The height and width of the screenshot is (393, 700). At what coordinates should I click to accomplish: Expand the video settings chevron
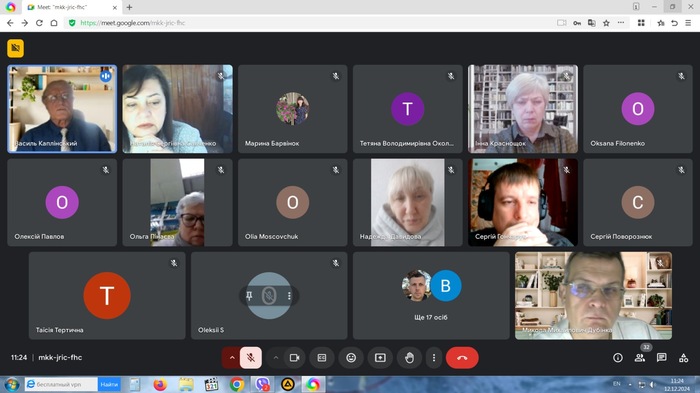tap(276, 358)
